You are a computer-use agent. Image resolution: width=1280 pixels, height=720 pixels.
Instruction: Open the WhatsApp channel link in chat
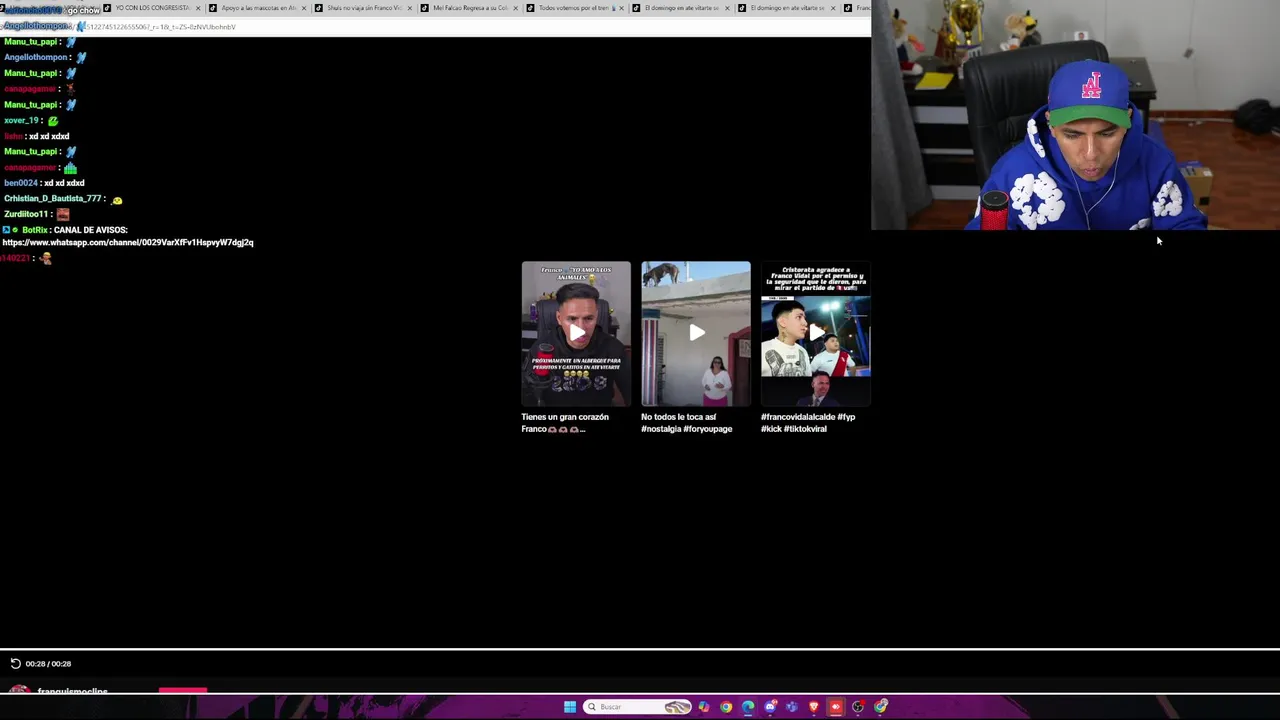point(128,242)
